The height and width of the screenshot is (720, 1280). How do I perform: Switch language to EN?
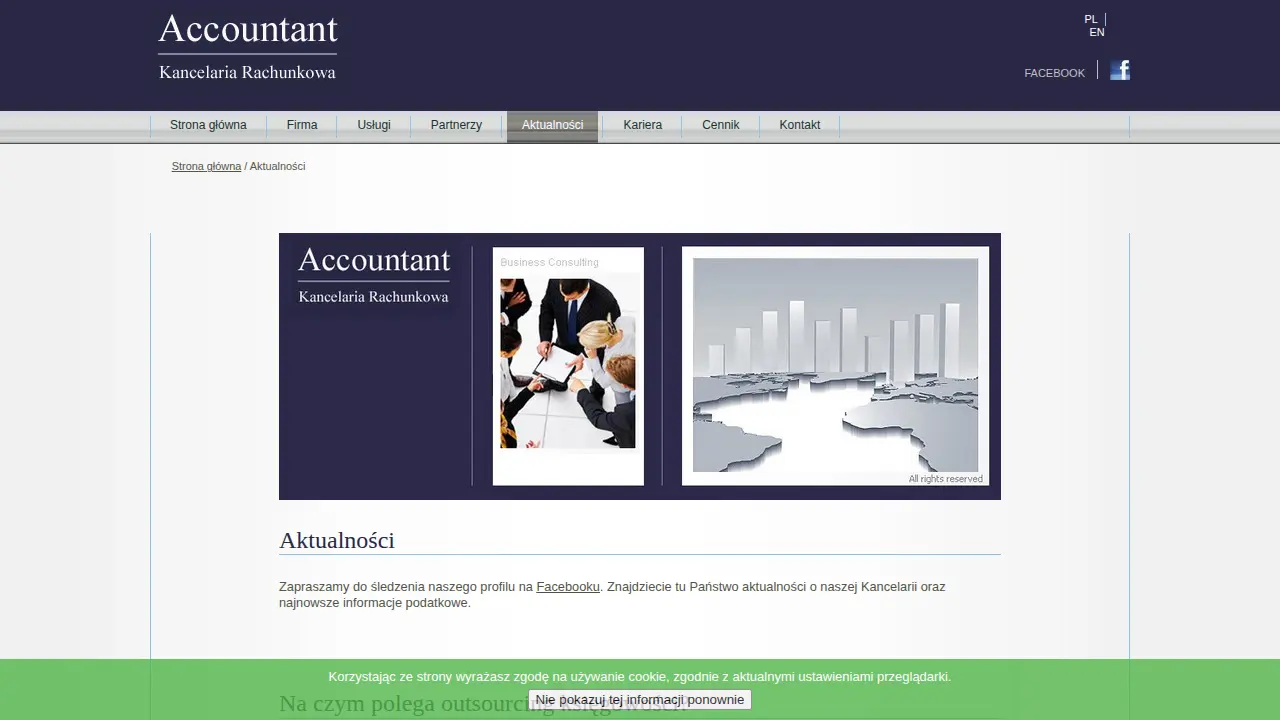click(1097, 32)
